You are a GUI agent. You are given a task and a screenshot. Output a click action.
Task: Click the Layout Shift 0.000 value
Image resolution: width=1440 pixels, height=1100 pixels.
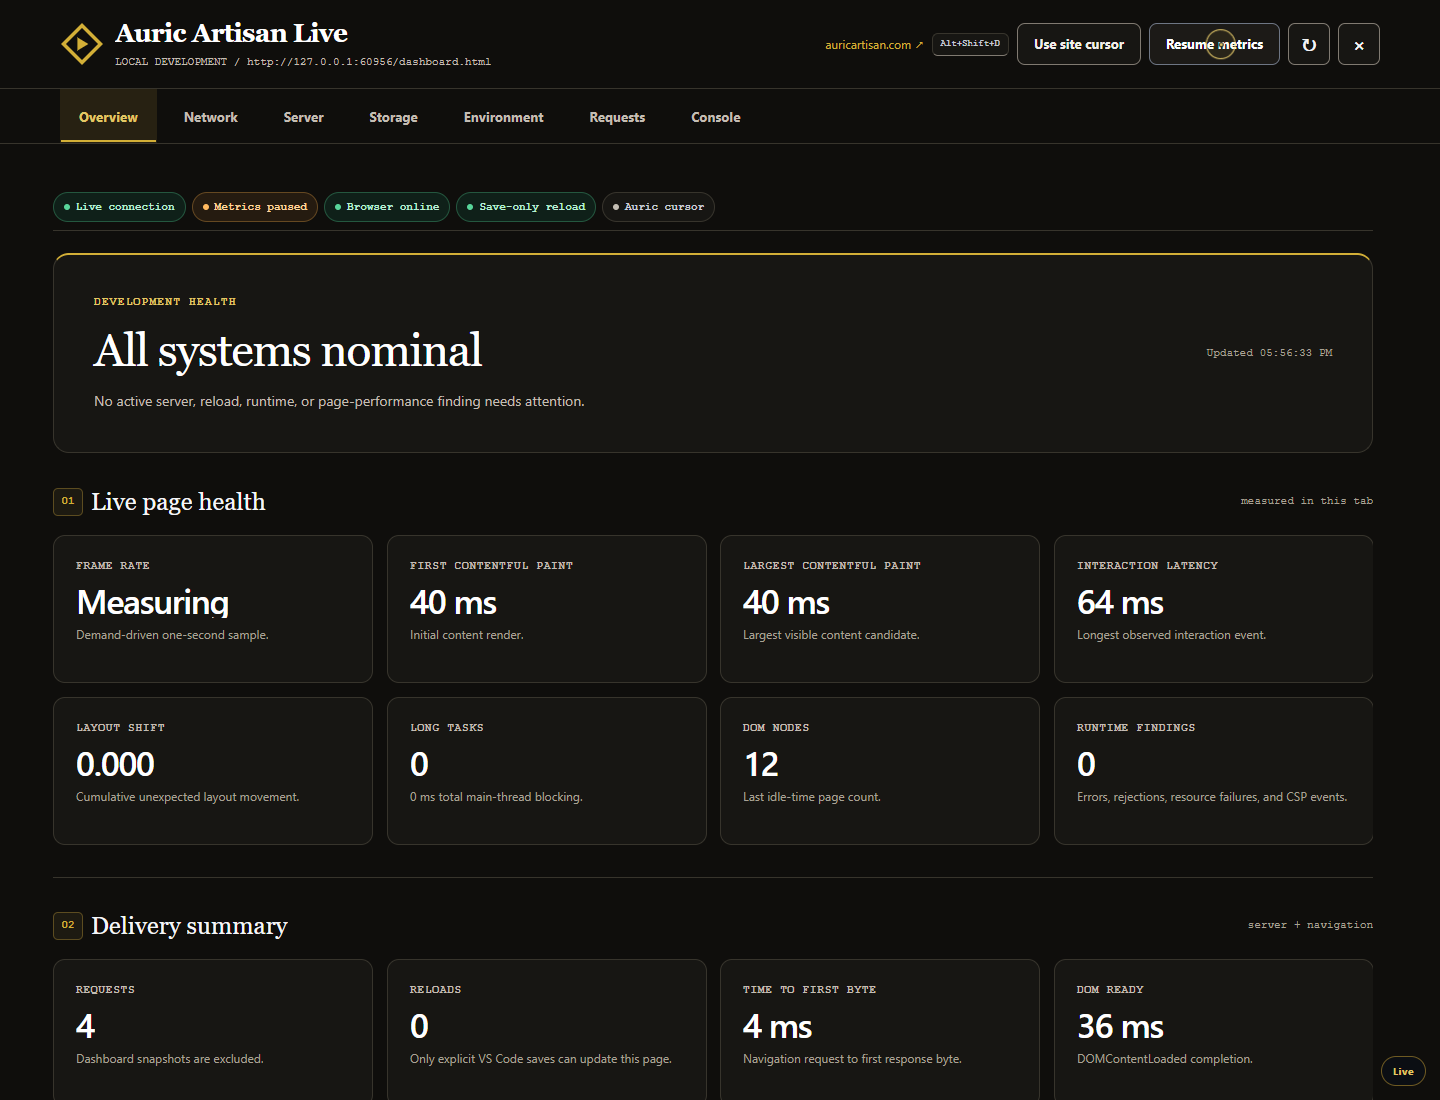(115, 765)
